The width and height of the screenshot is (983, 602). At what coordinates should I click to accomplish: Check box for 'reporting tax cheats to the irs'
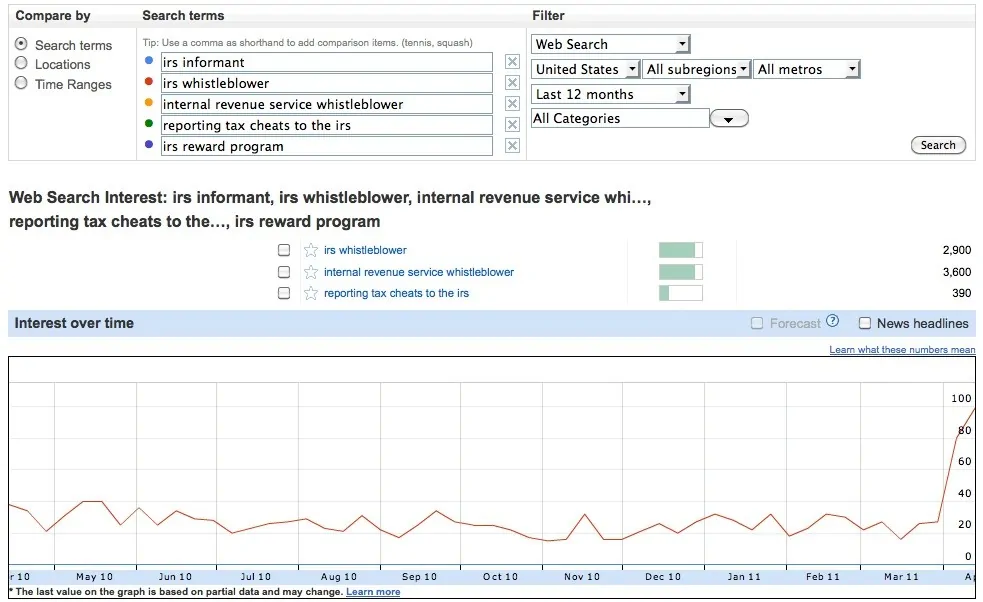tap(284, 293)
